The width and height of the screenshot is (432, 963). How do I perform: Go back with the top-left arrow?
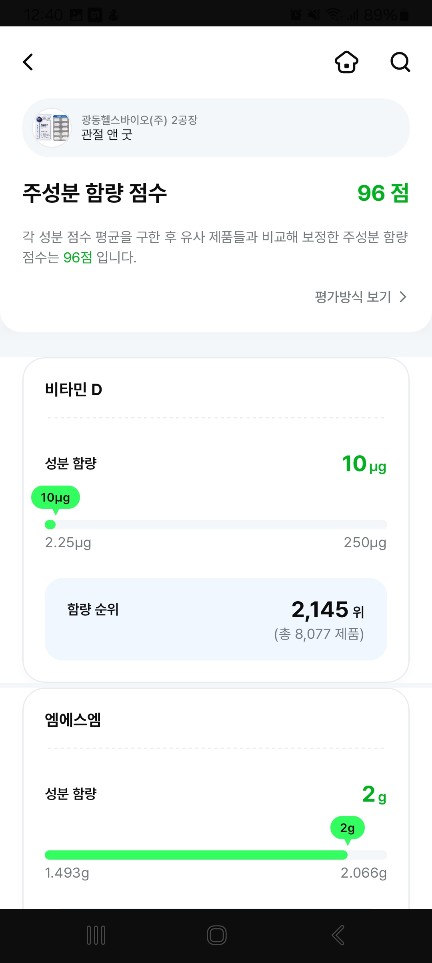[28, 62]
